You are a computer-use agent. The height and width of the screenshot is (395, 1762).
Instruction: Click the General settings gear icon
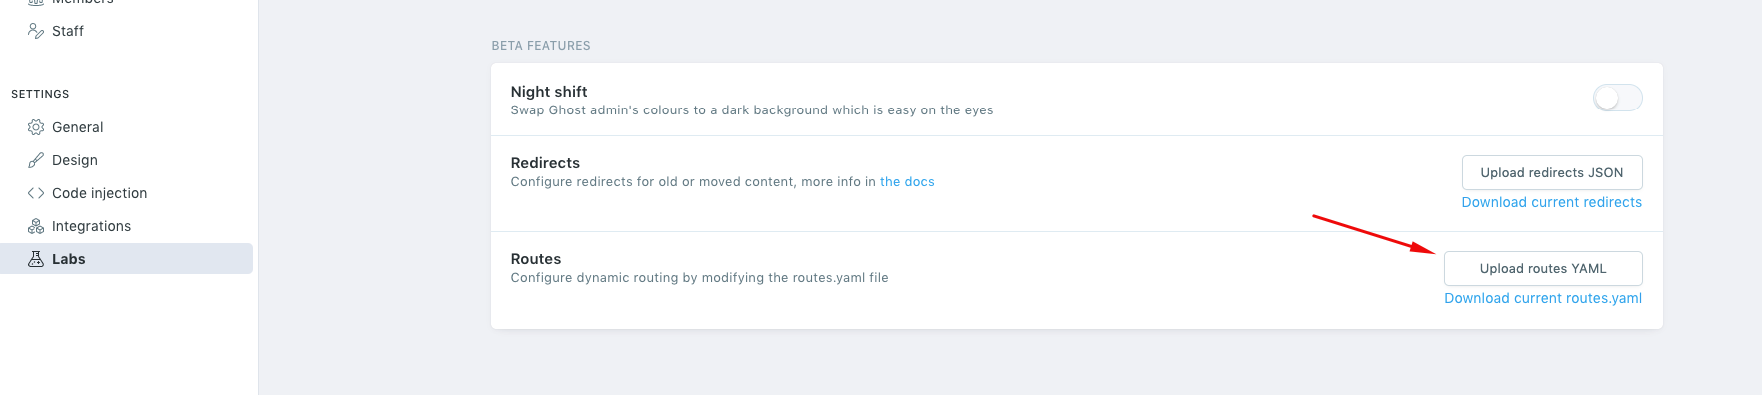pyautogui.click(x=36, y=127)
